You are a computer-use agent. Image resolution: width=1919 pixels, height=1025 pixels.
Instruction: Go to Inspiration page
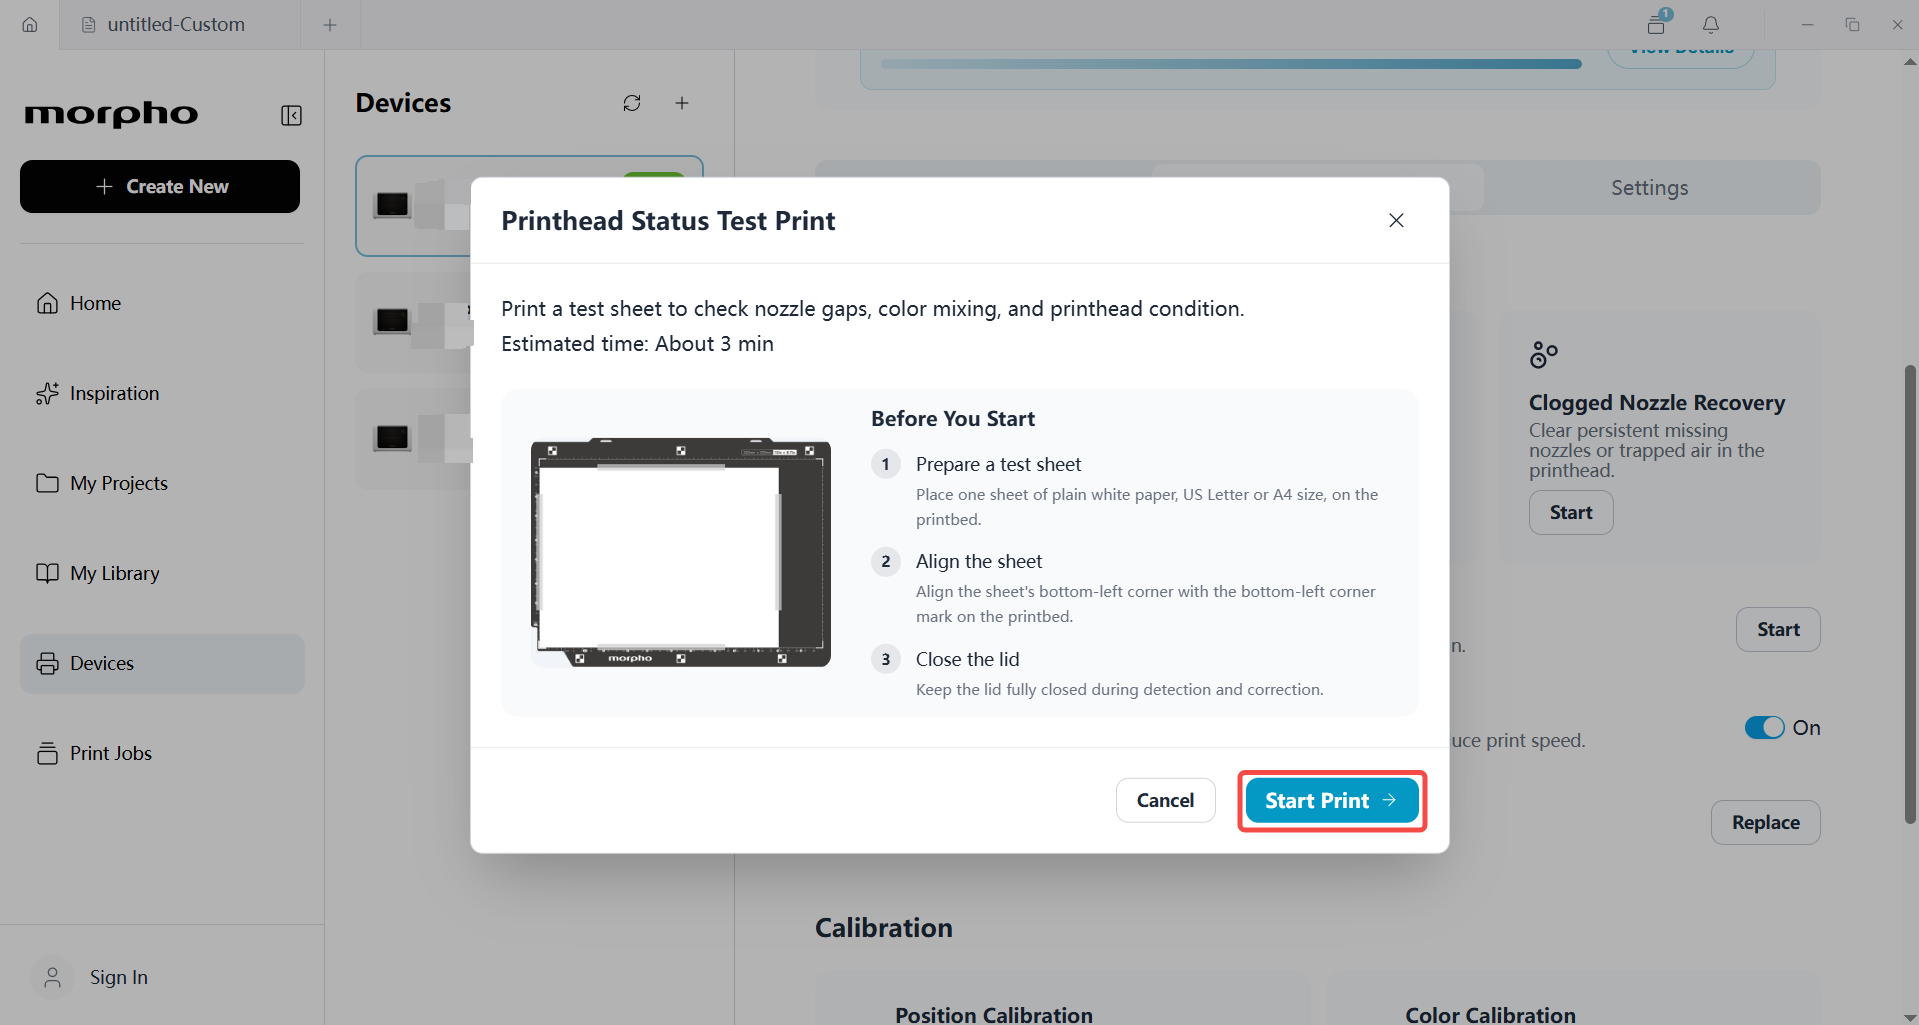(x=162, y=393)
